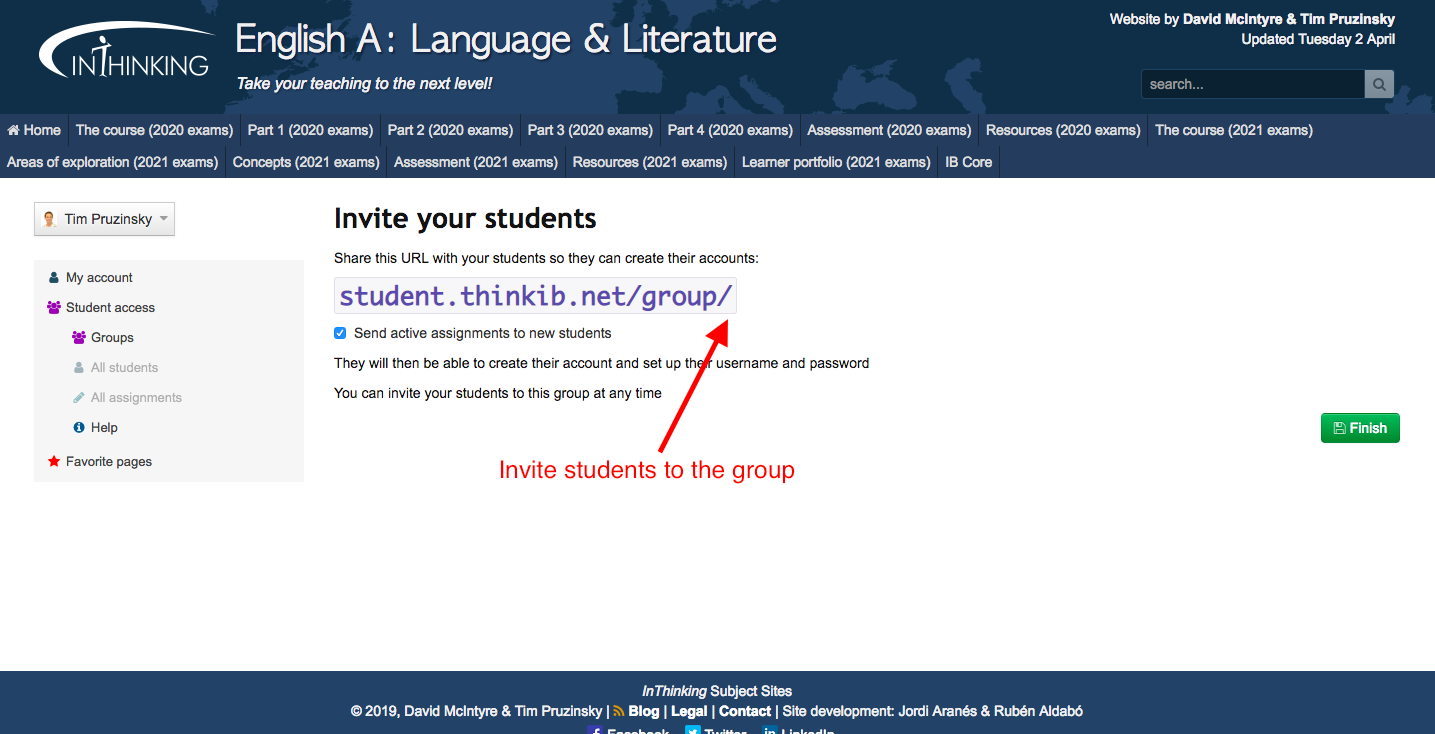Open the Legal footer link
1435x734 pixels.
(x=689, y=712)
